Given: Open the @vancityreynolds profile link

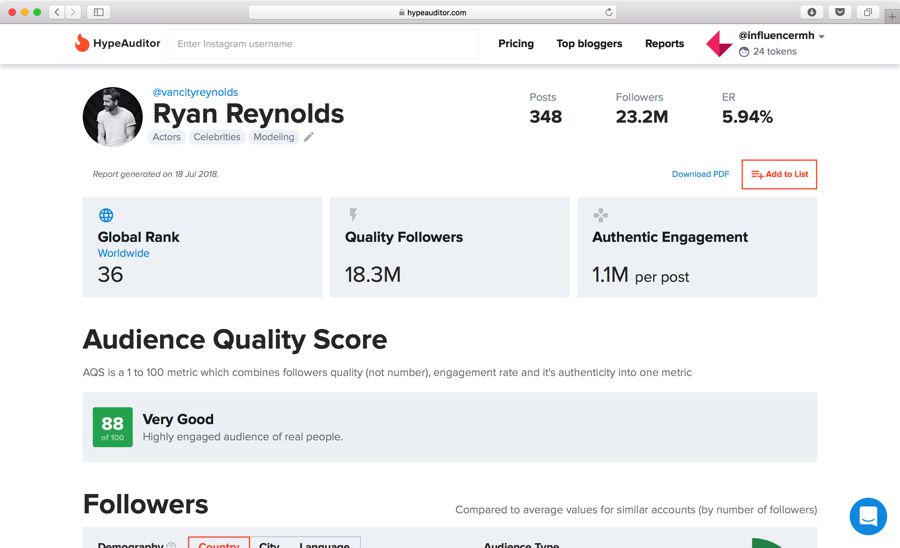Looking at the screenshot, I should coord(195,92).
